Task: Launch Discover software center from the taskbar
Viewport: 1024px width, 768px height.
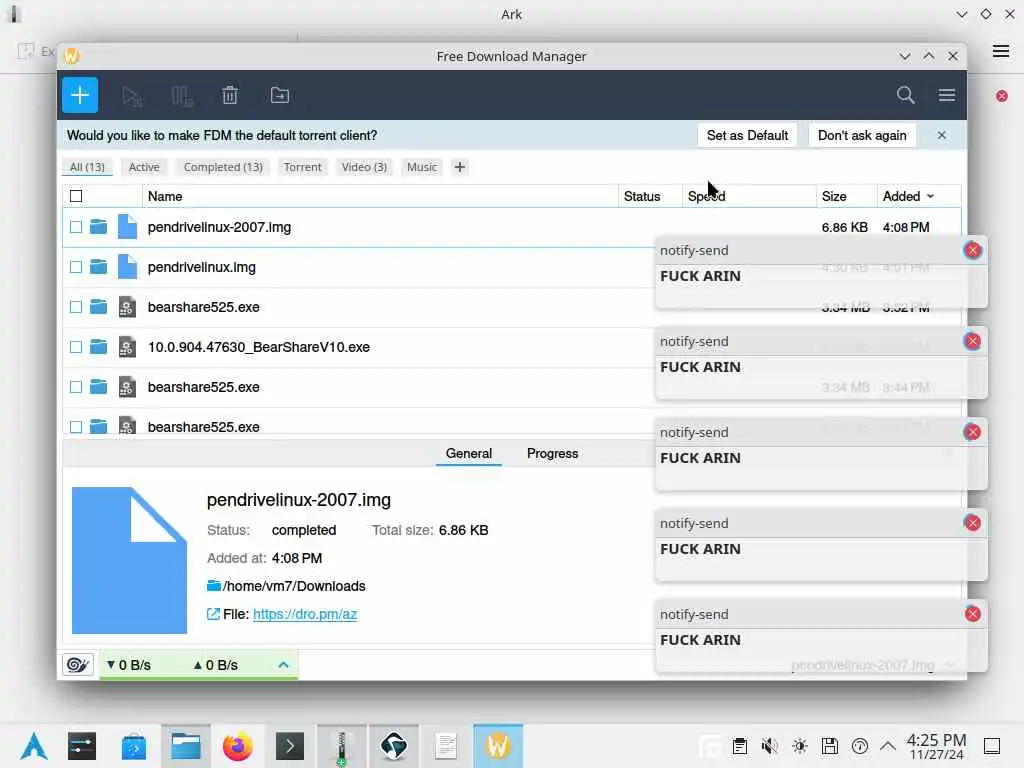Action: pyautogui.click(x=134, y=746)
